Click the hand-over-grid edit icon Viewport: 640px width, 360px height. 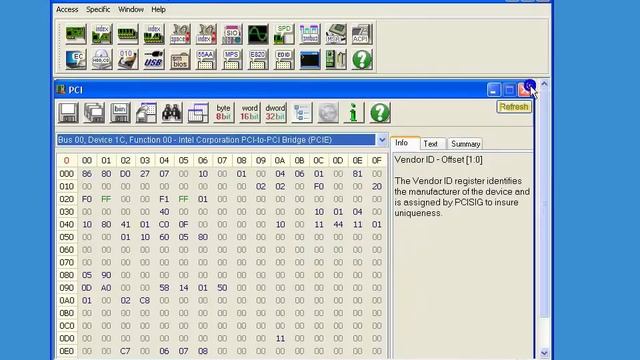pos(146,113)
